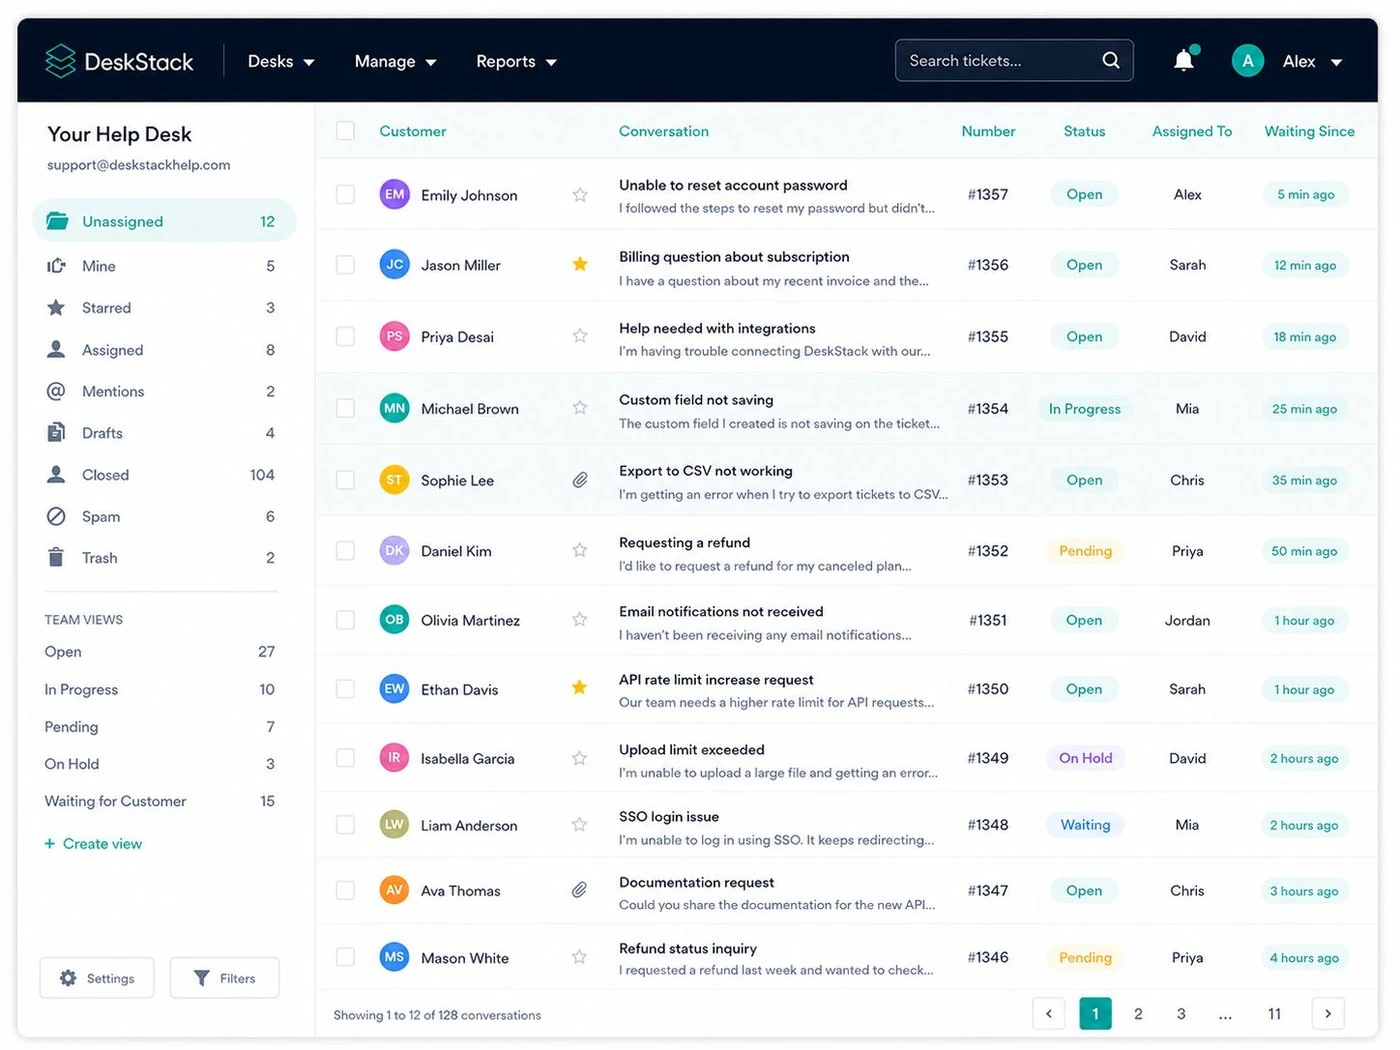Click the search magnifier icon
1400x1050 pixels.
coord(1111,60)
